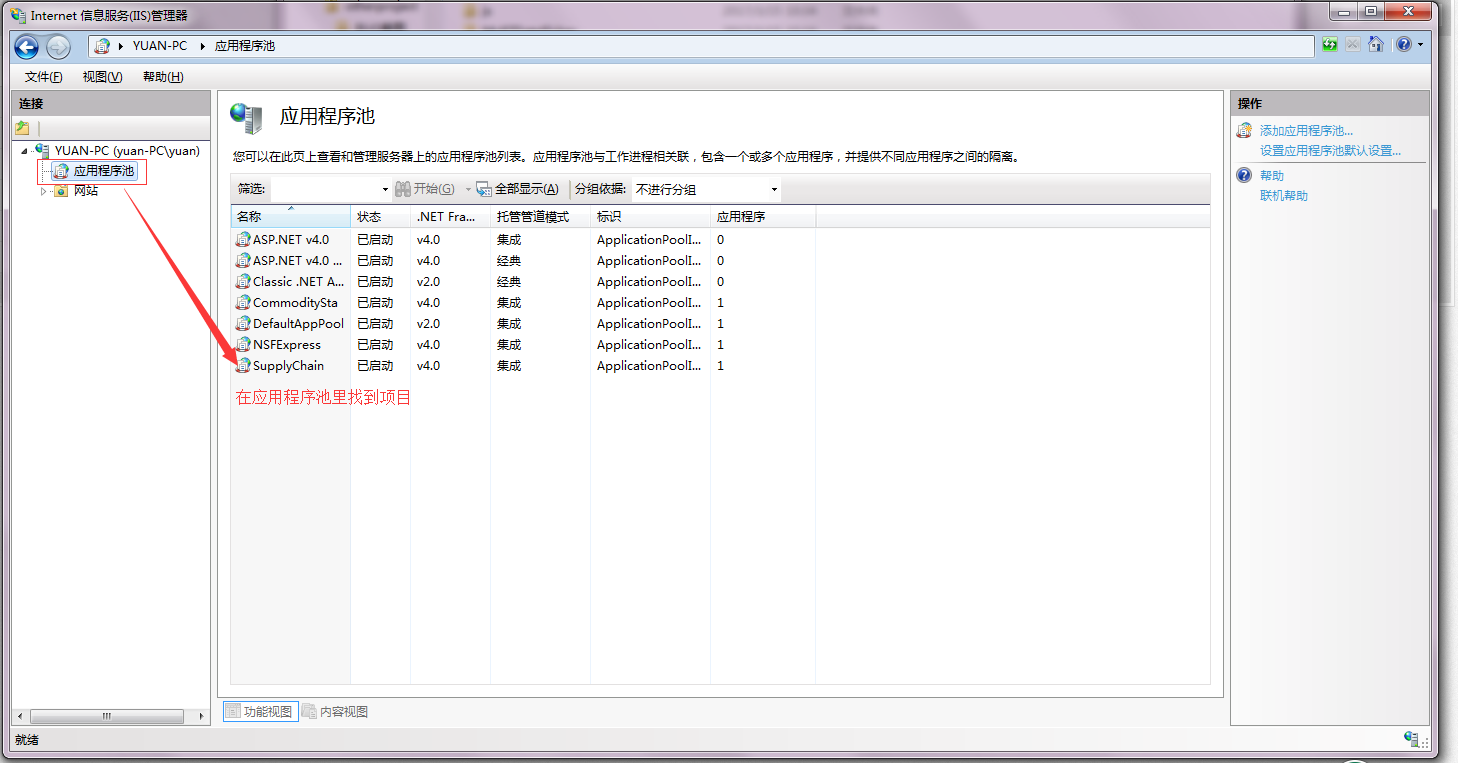Select 网站 in connections tree

coord(86,191)
